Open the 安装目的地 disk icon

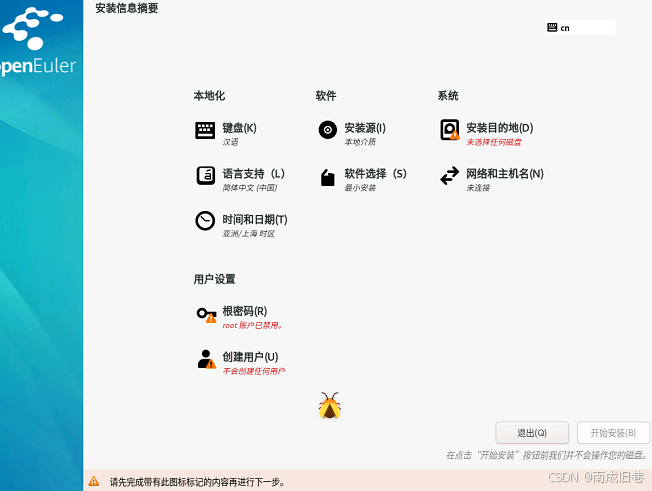[x=449, y=130]
